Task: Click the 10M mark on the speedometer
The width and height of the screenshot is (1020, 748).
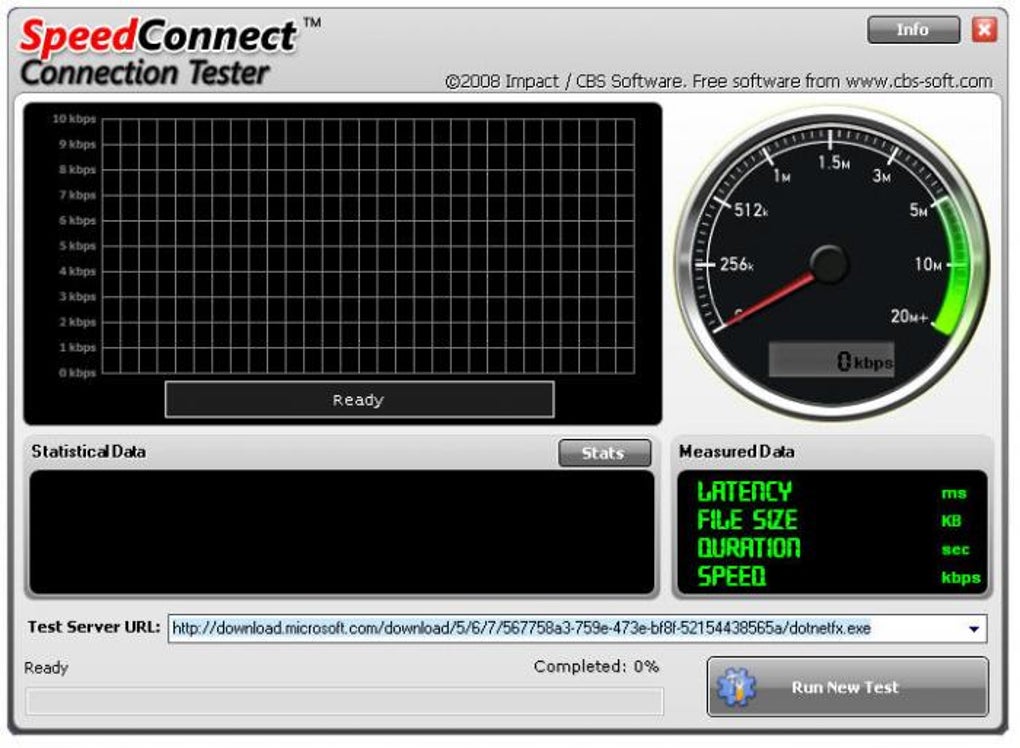Action: [928, 264]
